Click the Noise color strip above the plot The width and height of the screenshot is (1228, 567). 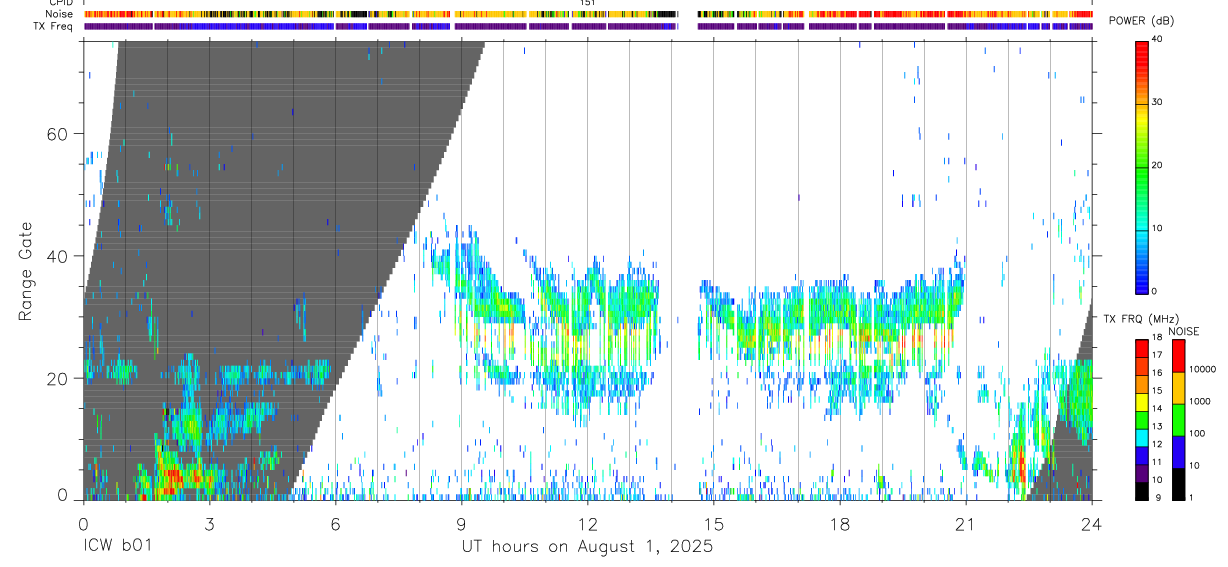click(x=588, y=14)
